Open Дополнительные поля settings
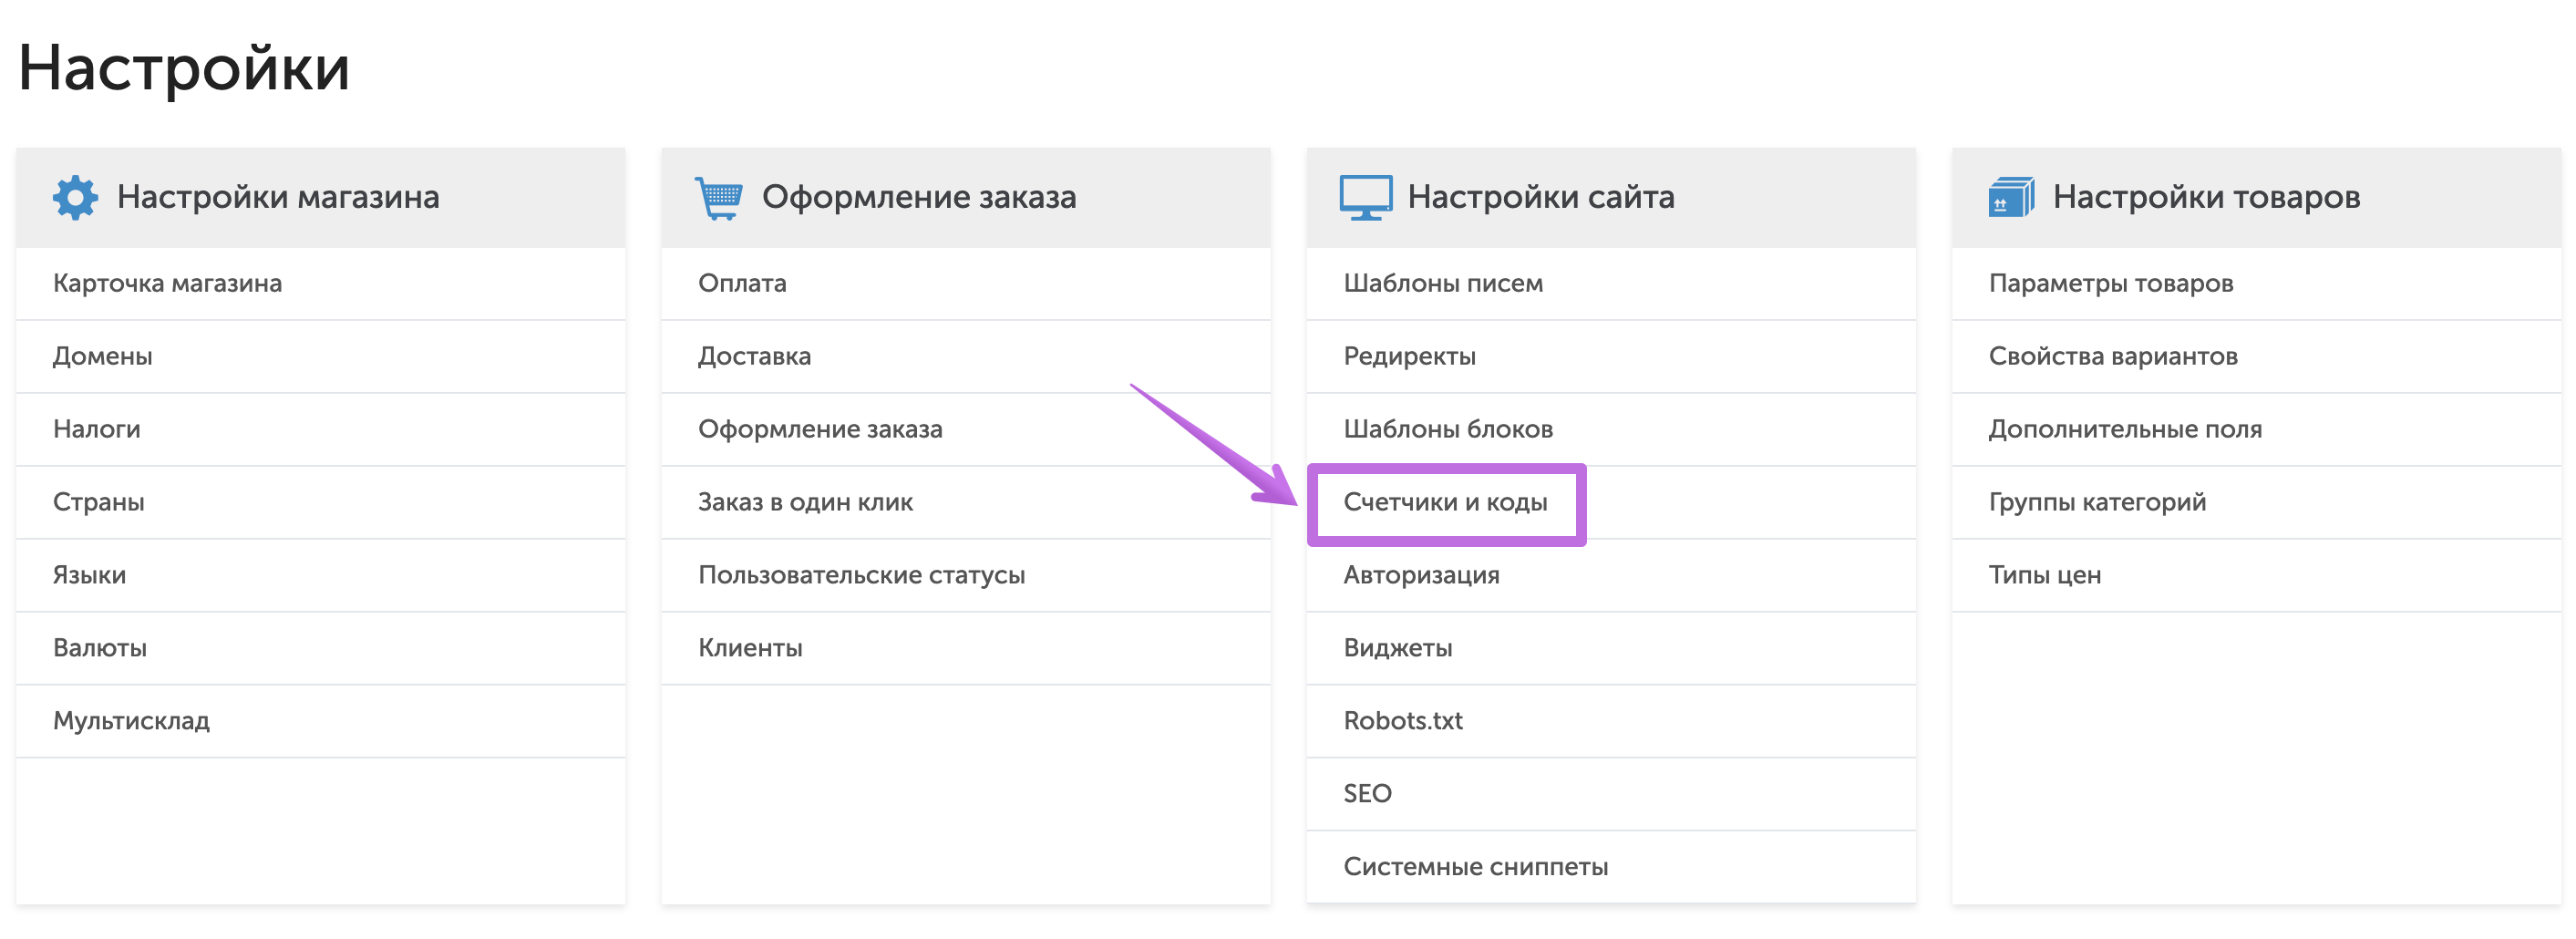The image size is (2576, 939). [x=2125, y=429]
